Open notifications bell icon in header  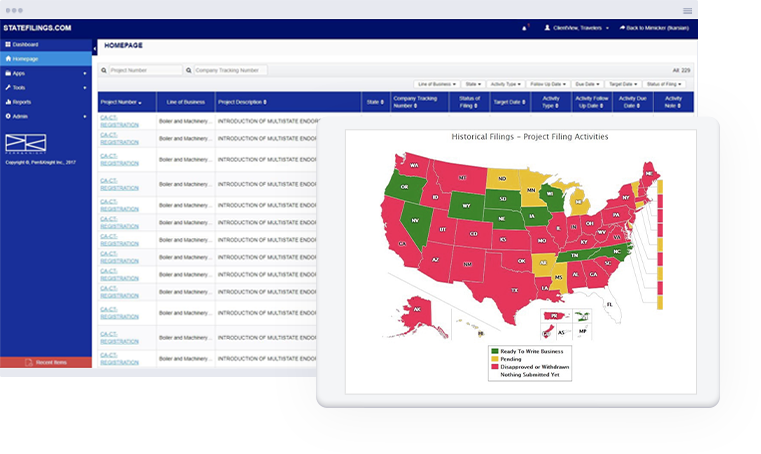coord(524,28)
